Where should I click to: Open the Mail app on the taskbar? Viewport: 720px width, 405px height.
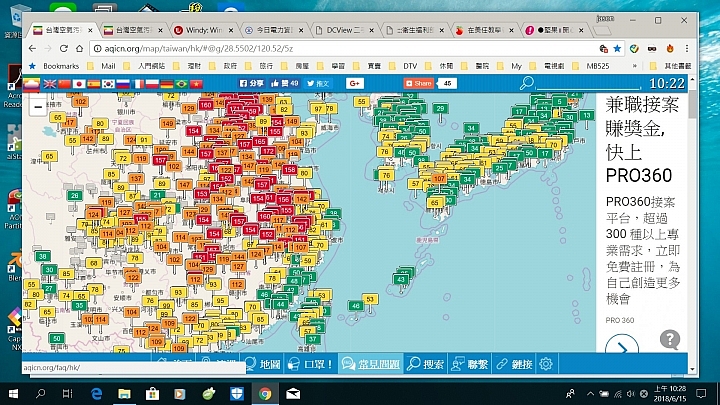(293, 394)
